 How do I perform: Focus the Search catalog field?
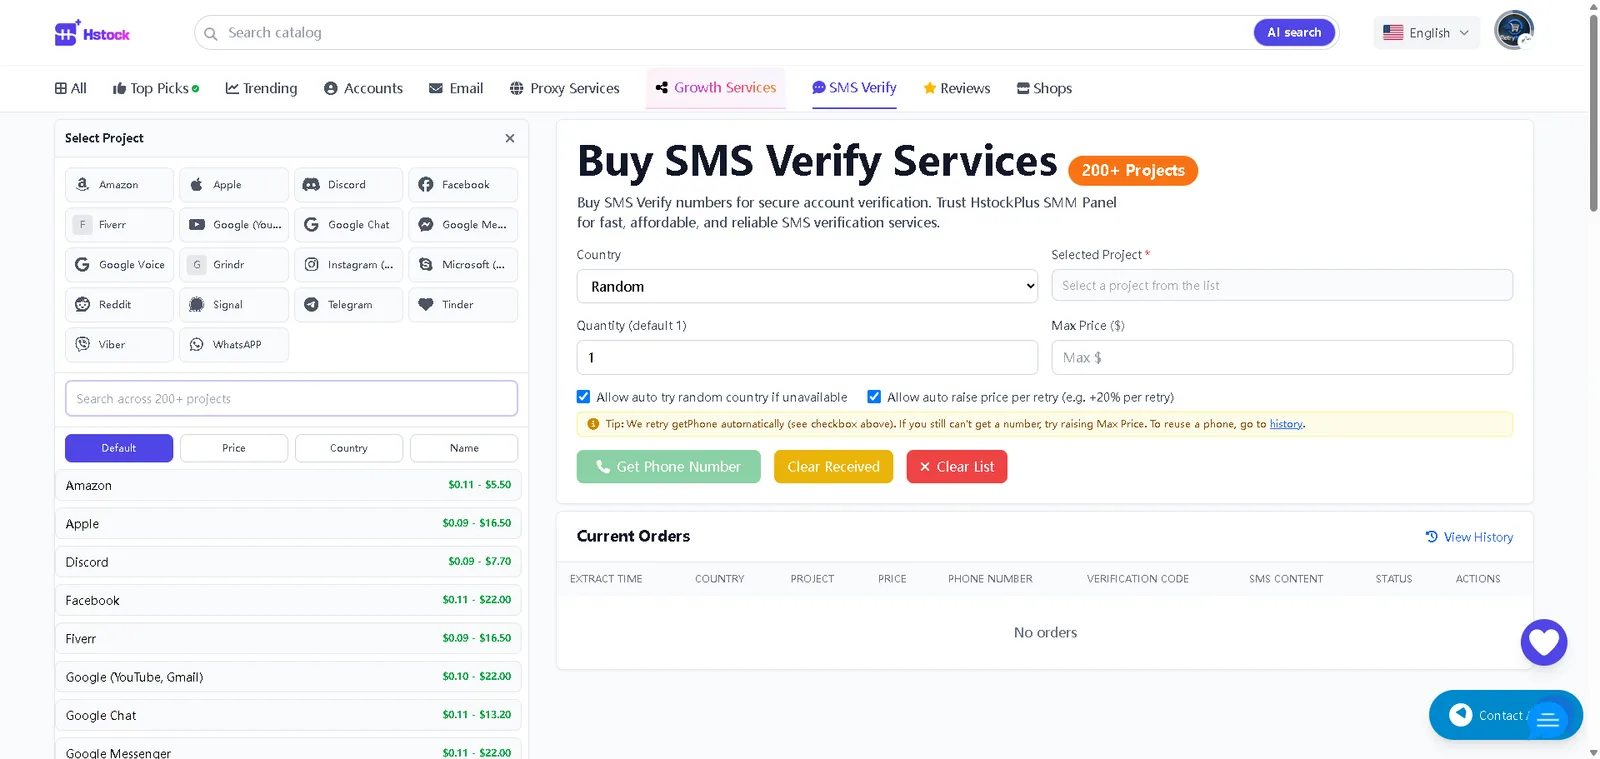pyautogui.click(x=735, y=33)
